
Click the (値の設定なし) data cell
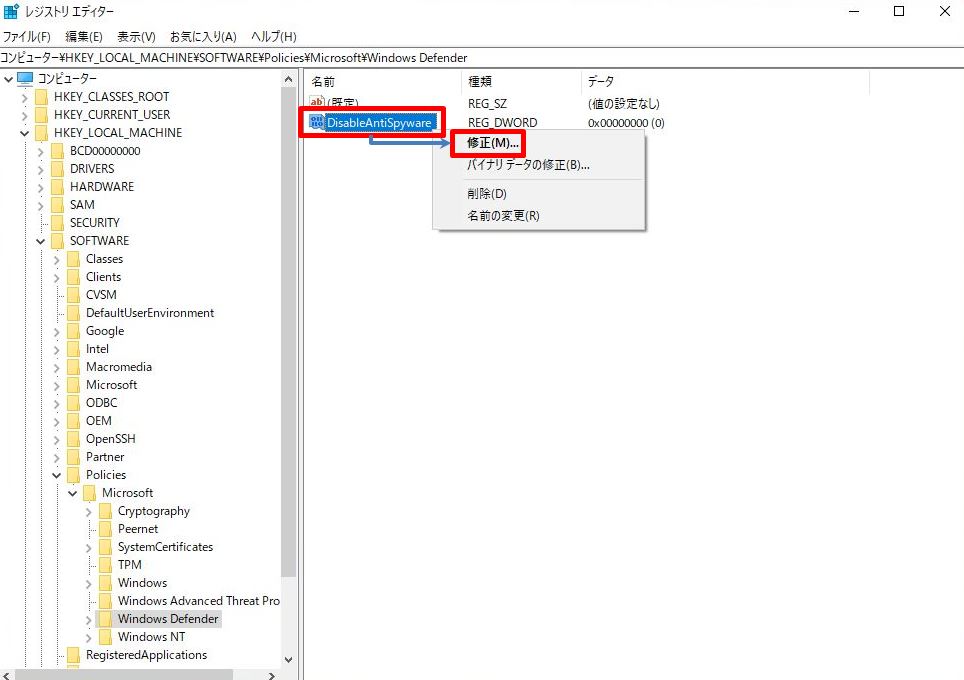[x=623, y=103]
